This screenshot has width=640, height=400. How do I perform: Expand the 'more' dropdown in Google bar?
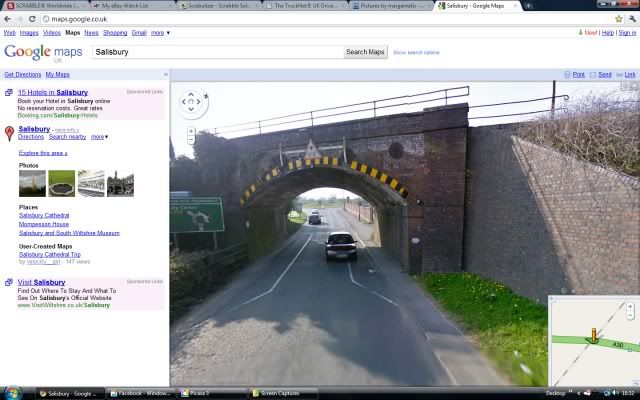[x=160, y=33]
